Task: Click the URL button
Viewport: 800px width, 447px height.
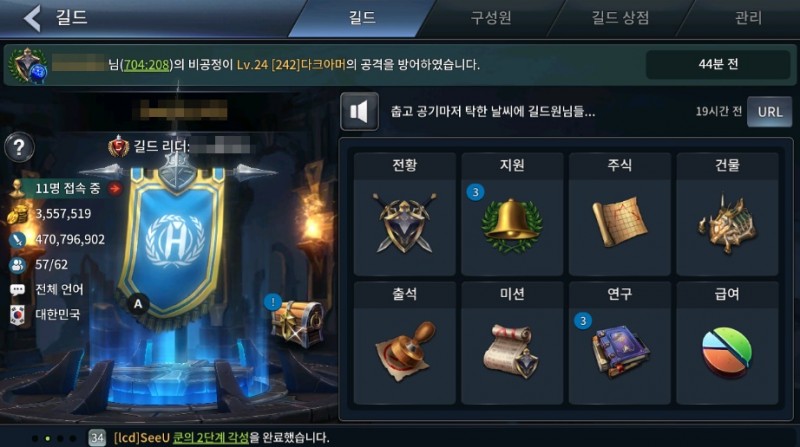Action: tap(770, 112)
